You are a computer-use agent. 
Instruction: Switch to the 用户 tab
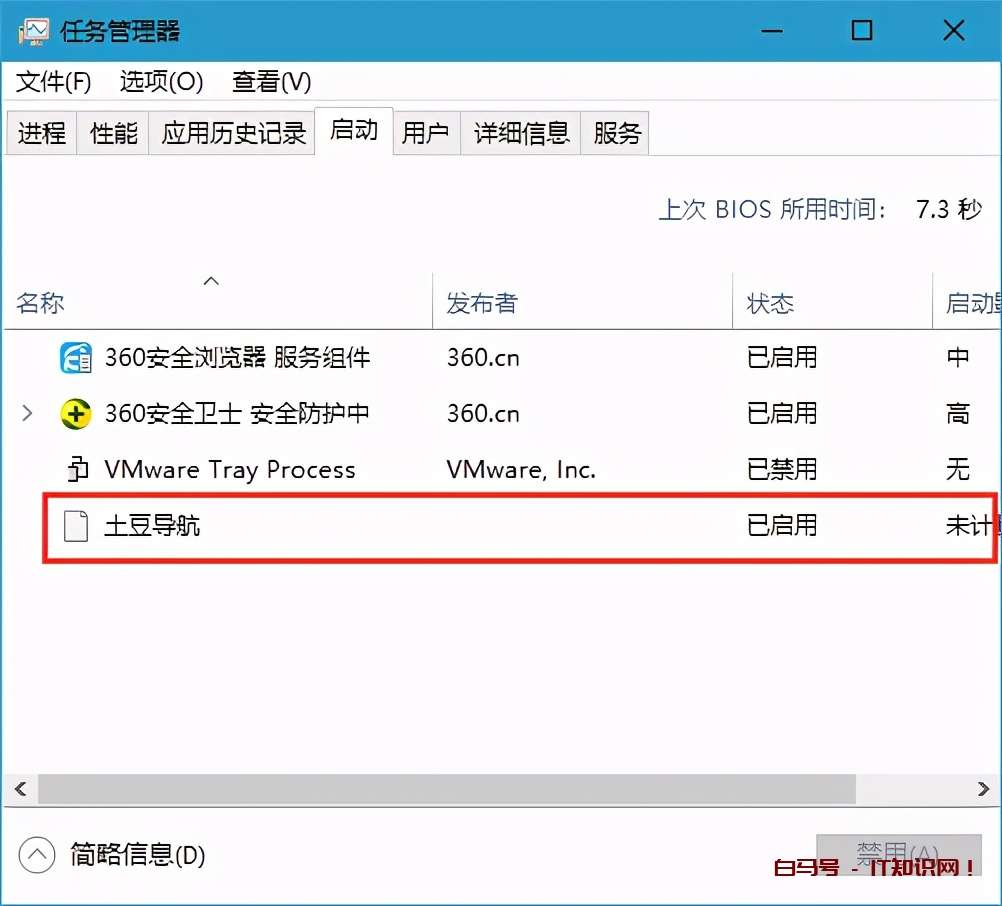[x=425, y=132]
